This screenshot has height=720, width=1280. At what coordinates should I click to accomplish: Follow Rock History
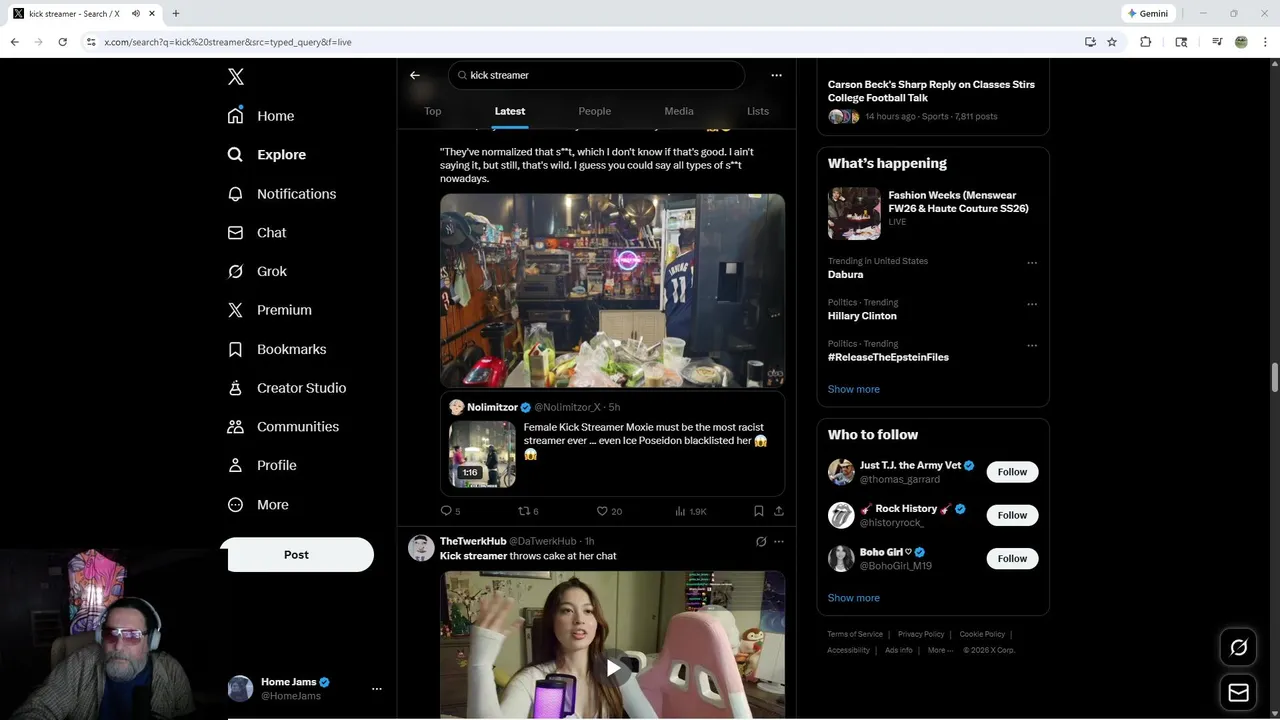pyautogui.click(x=1012, y=515)
